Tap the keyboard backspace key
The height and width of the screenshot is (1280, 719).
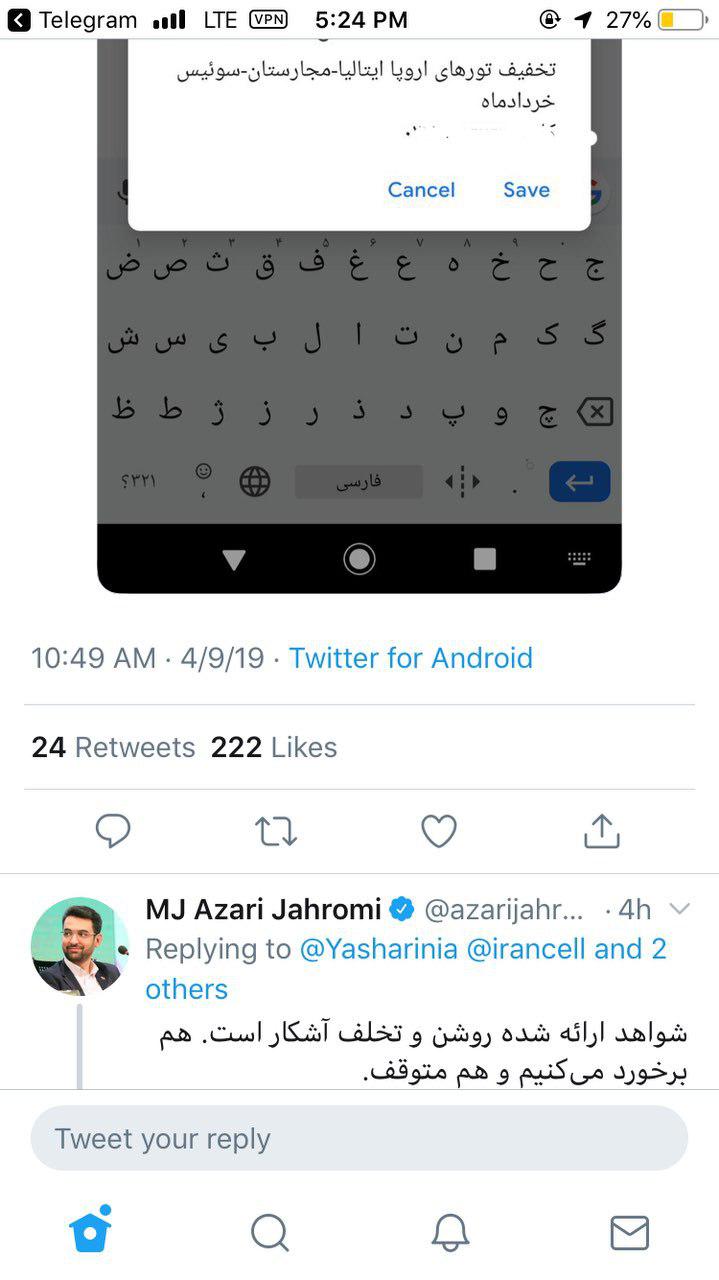pos(594,412)
